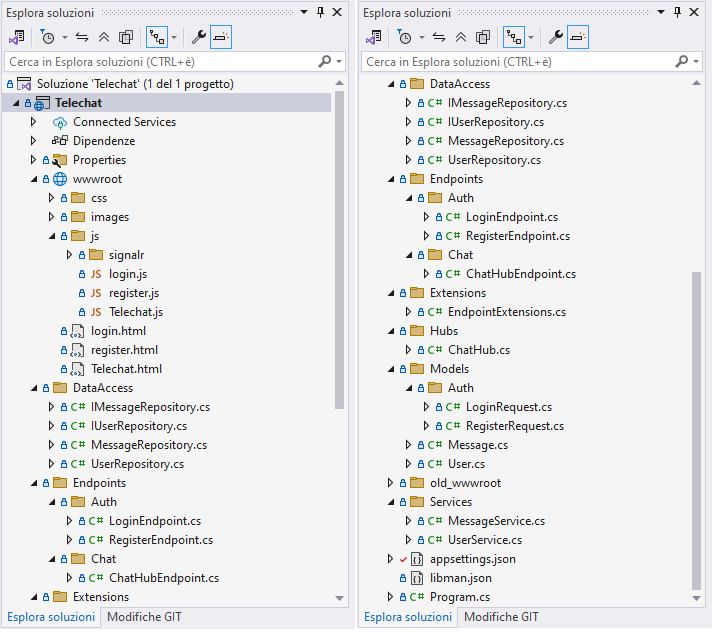The height and width of the screenshot is (634, 716).
Task: Click pending changes filter clock in left panel
Action: point(48,37)
